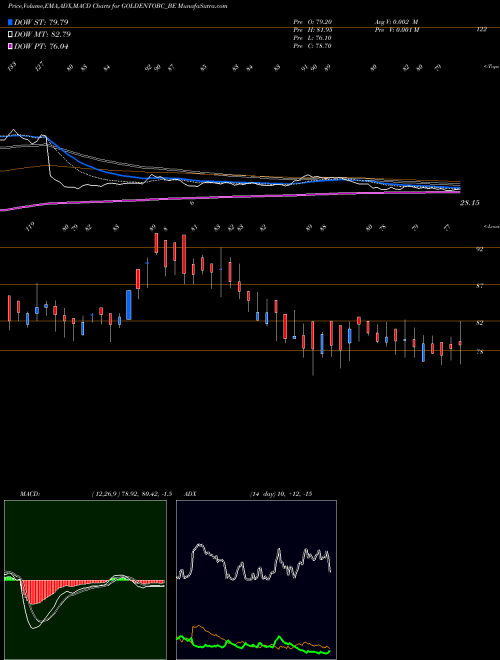Click the large blue candlestick near 87

[x=129, y=305]
